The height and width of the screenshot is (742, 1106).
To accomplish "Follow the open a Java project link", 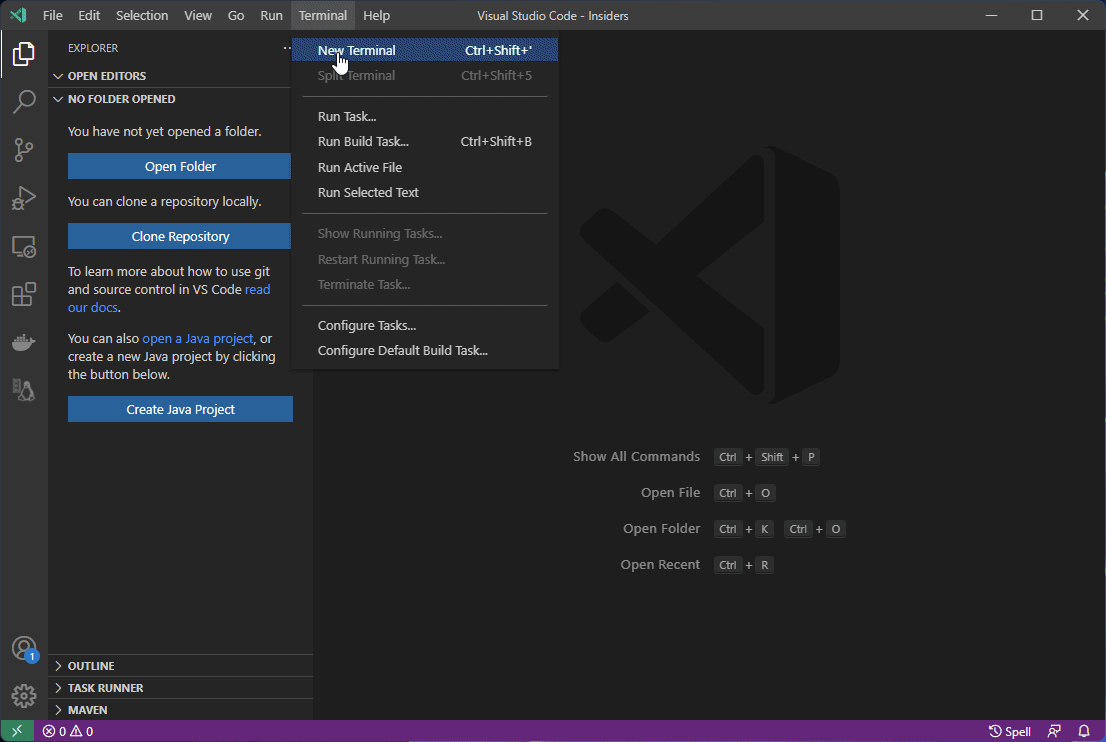I will tap(197, 338).
